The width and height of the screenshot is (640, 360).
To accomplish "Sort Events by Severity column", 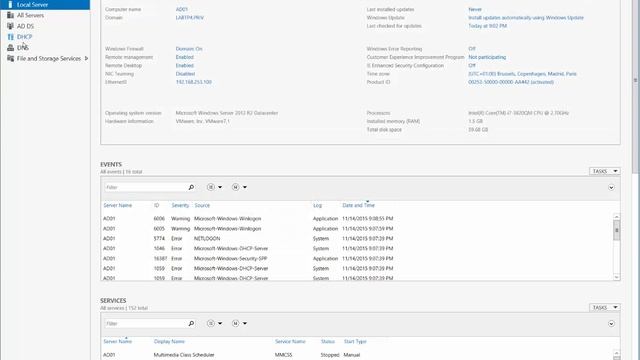I will pos(180,205).
